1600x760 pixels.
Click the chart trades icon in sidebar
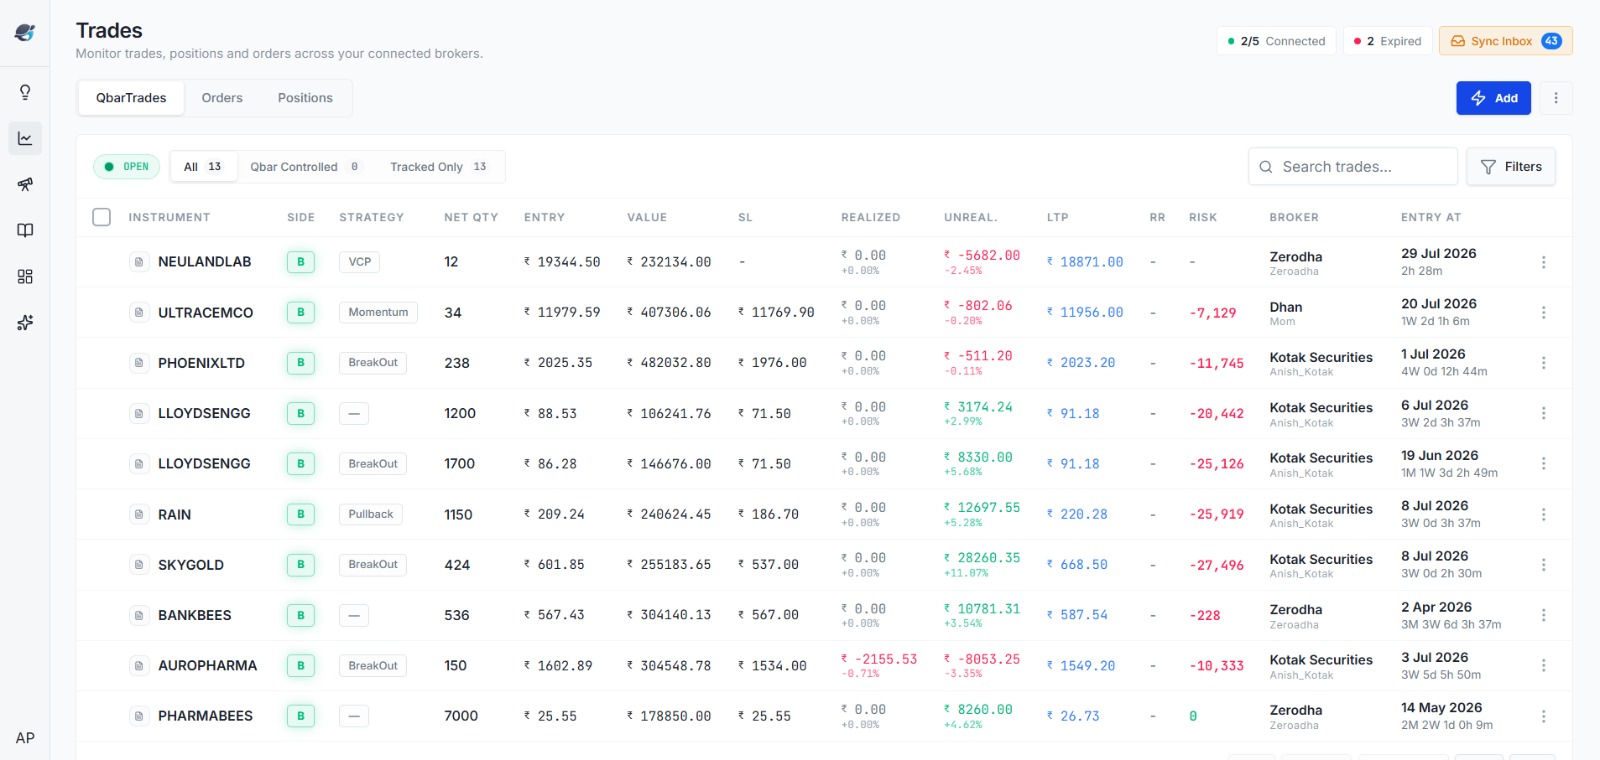(x=25, y=138)
